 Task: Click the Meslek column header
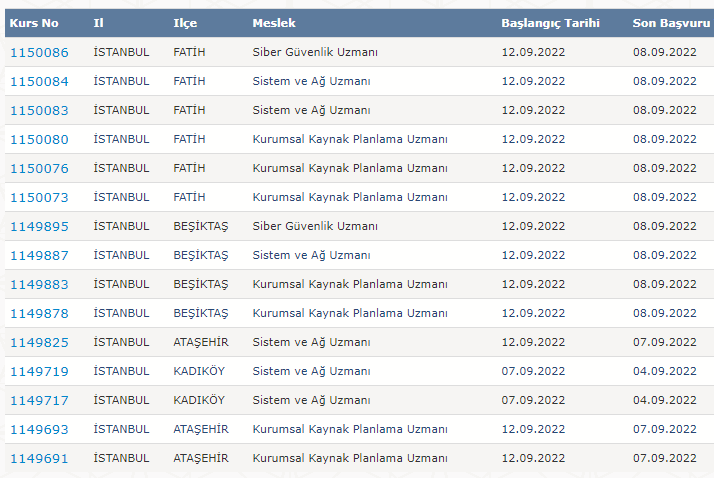272,23
